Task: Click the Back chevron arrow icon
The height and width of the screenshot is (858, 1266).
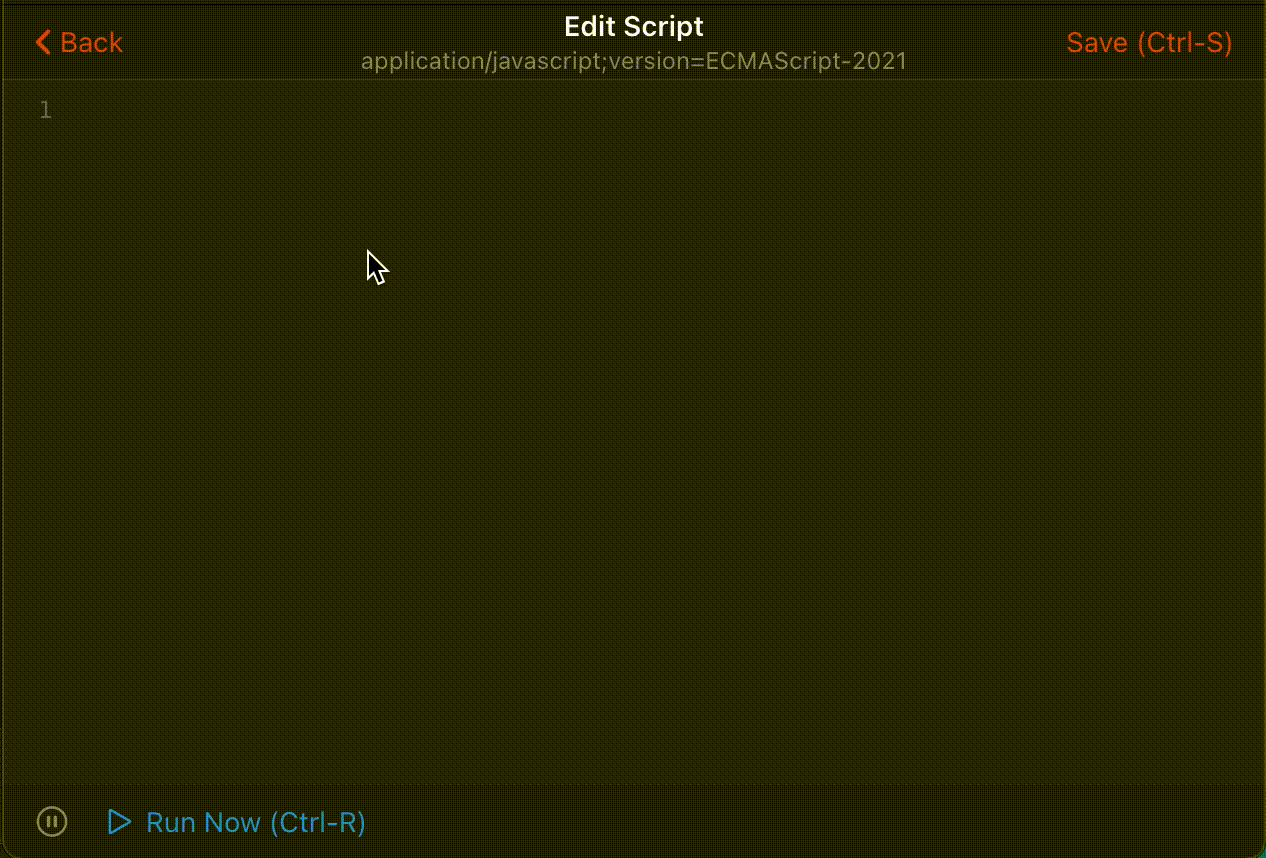Action: point(42,42)
